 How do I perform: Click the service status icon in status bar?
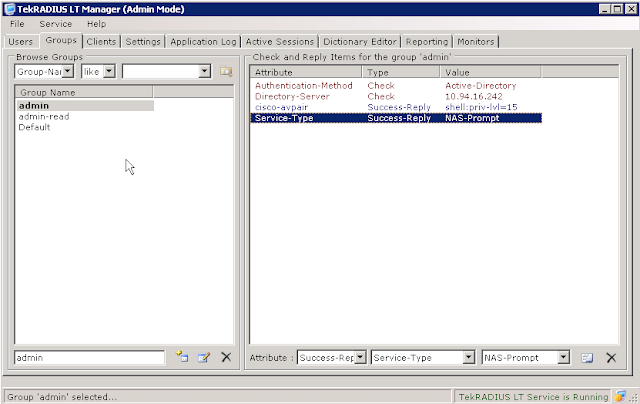620,396
